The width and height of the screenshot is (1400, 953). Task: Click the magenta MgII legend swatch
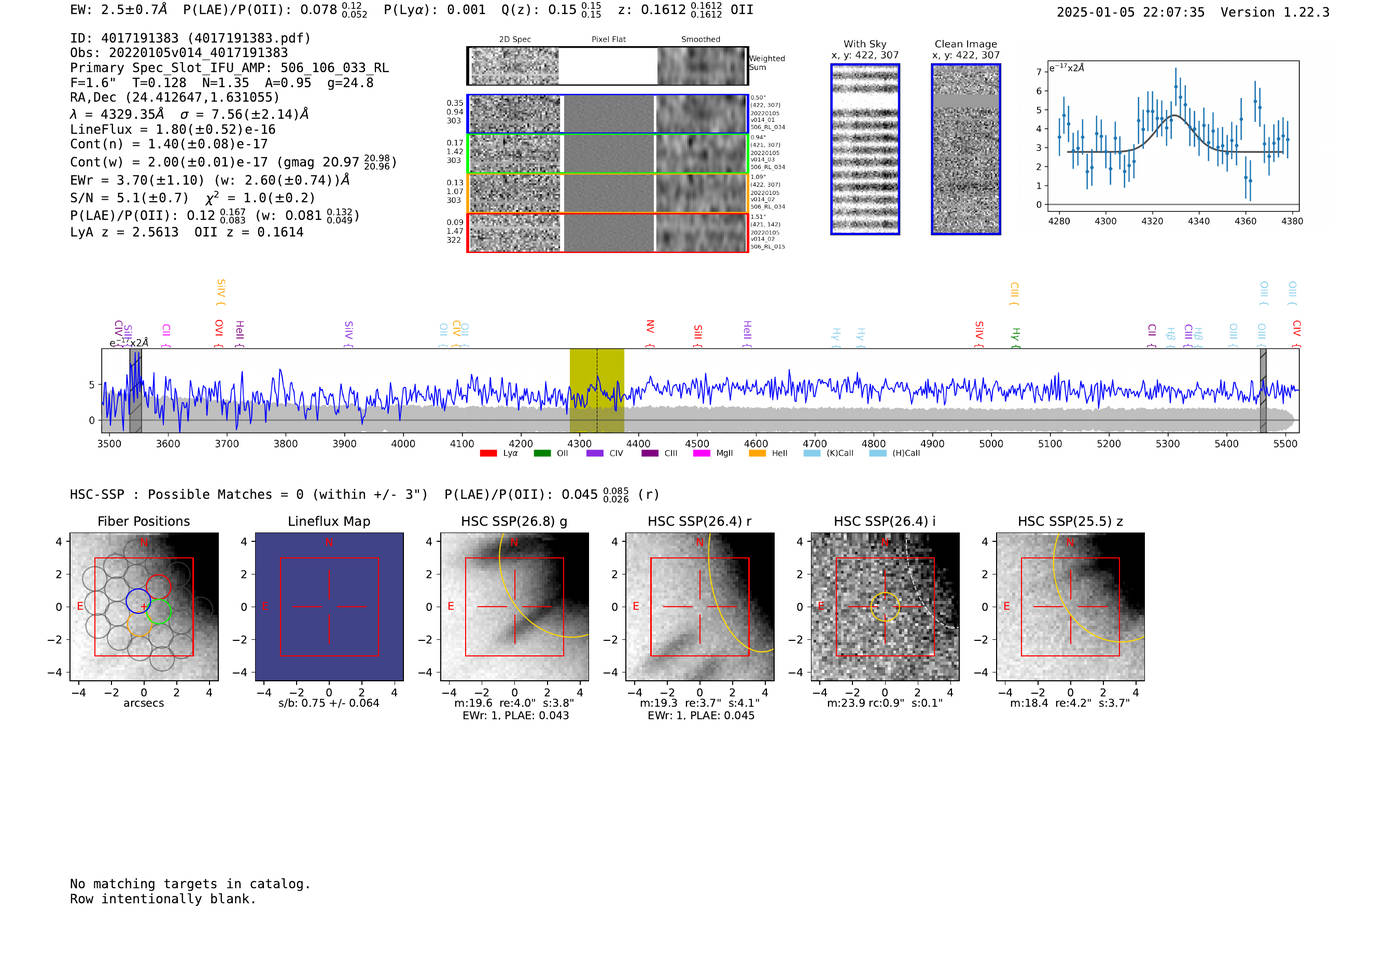point(701,453)
